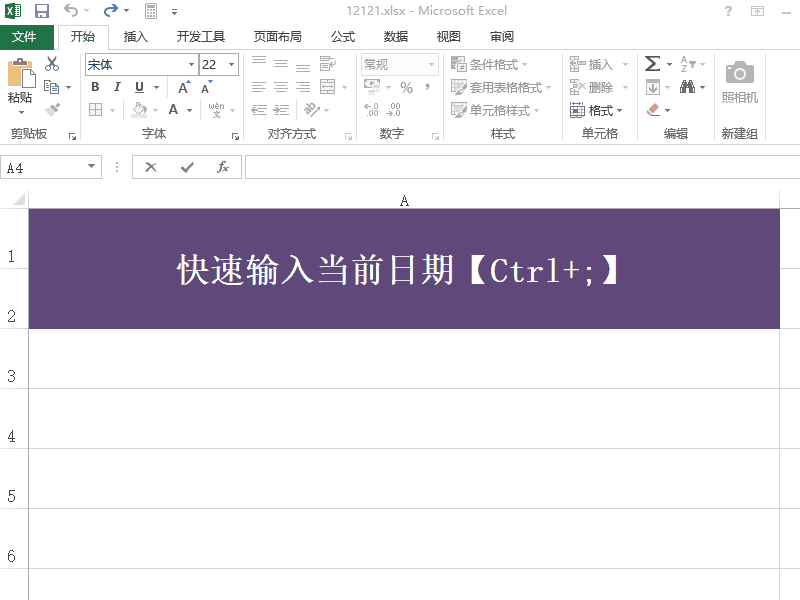Open Find and Select binoculars icon

pyautogui.click(x=690, y=87)
